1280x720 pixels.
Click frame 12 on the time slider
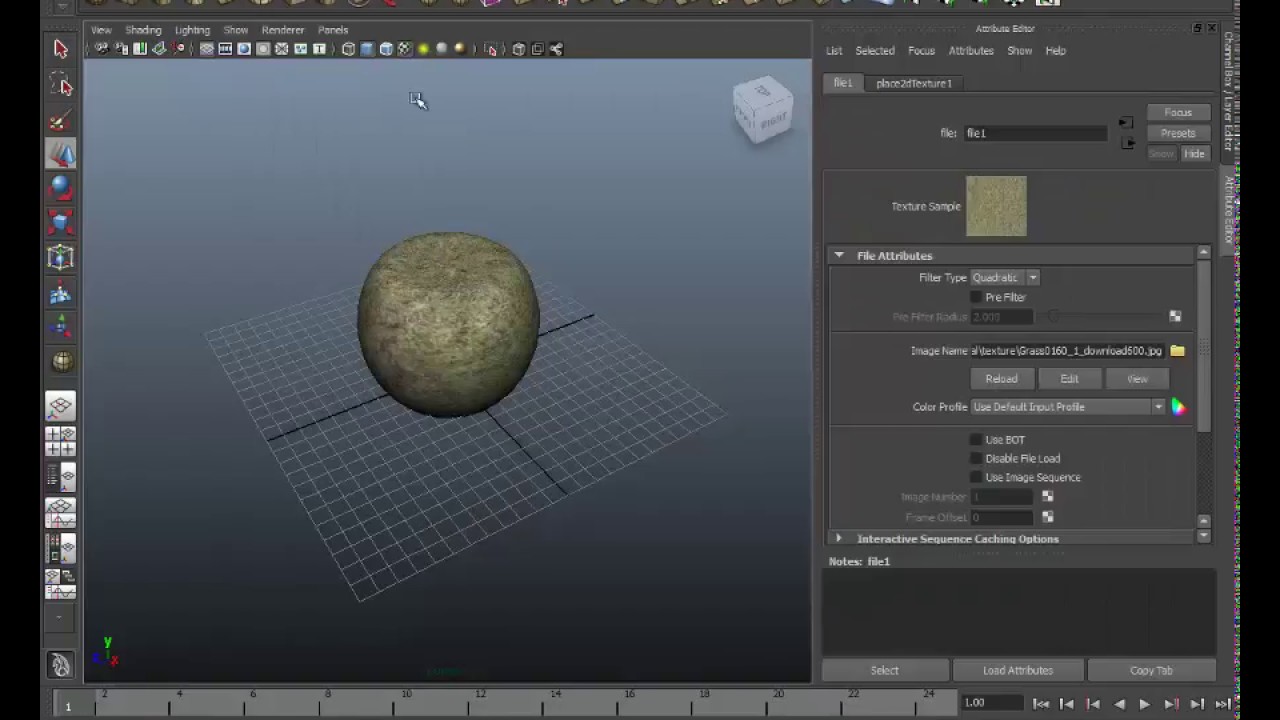pyautogui.click(x=481, y=703)
